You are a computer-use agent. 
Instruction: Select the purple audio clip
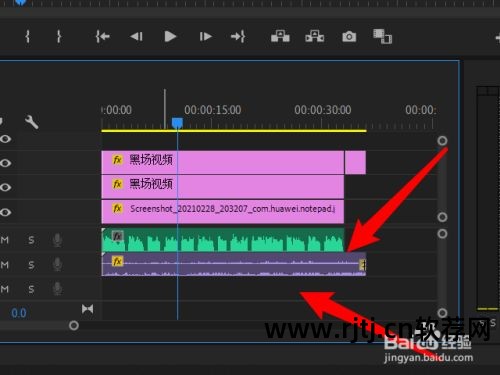(x=234, y=264)
